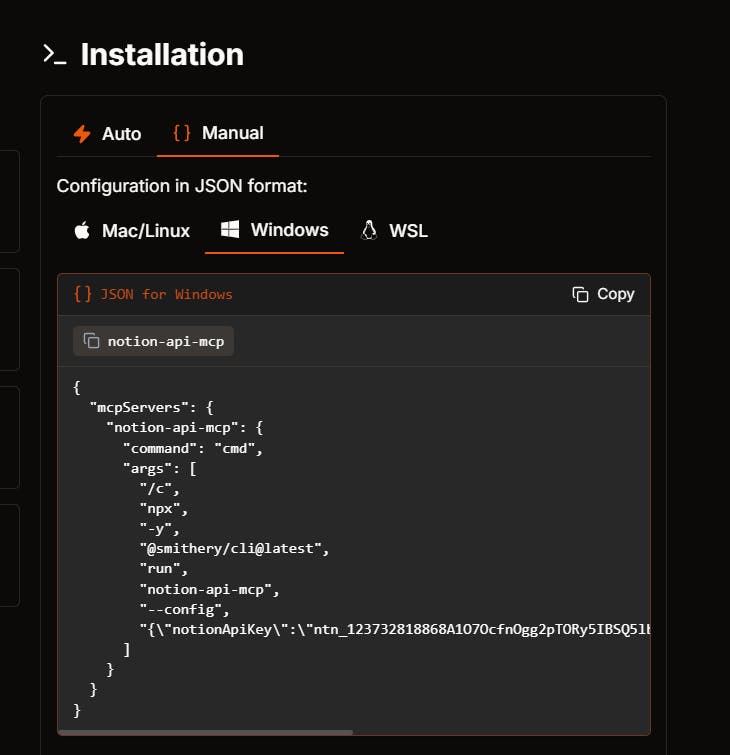
Task: Click the horizontal scrollbar under the code
Action: tap(206, 732)
